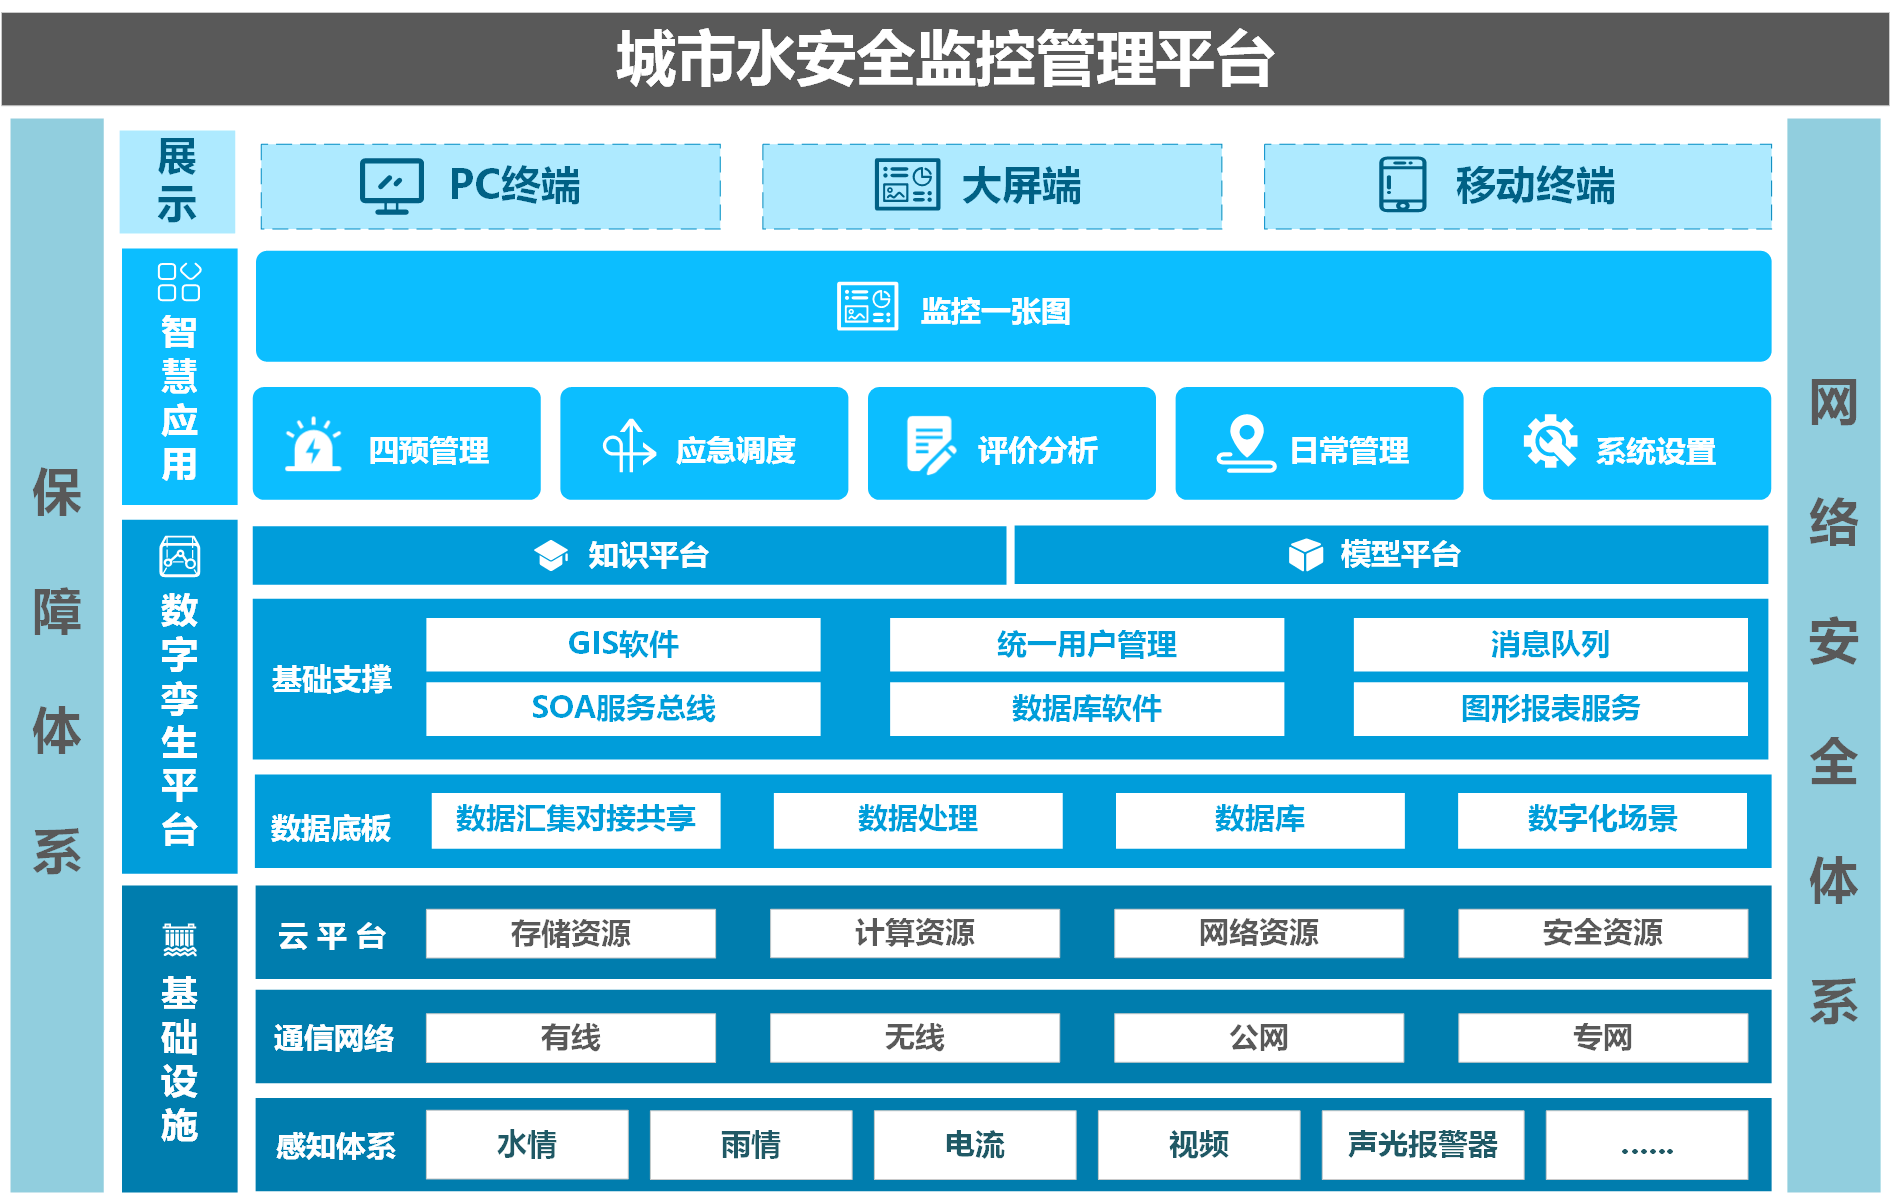Click the 保障体系 left side panel
This screenshot has width=1891, height=1193.
[57, 655]
